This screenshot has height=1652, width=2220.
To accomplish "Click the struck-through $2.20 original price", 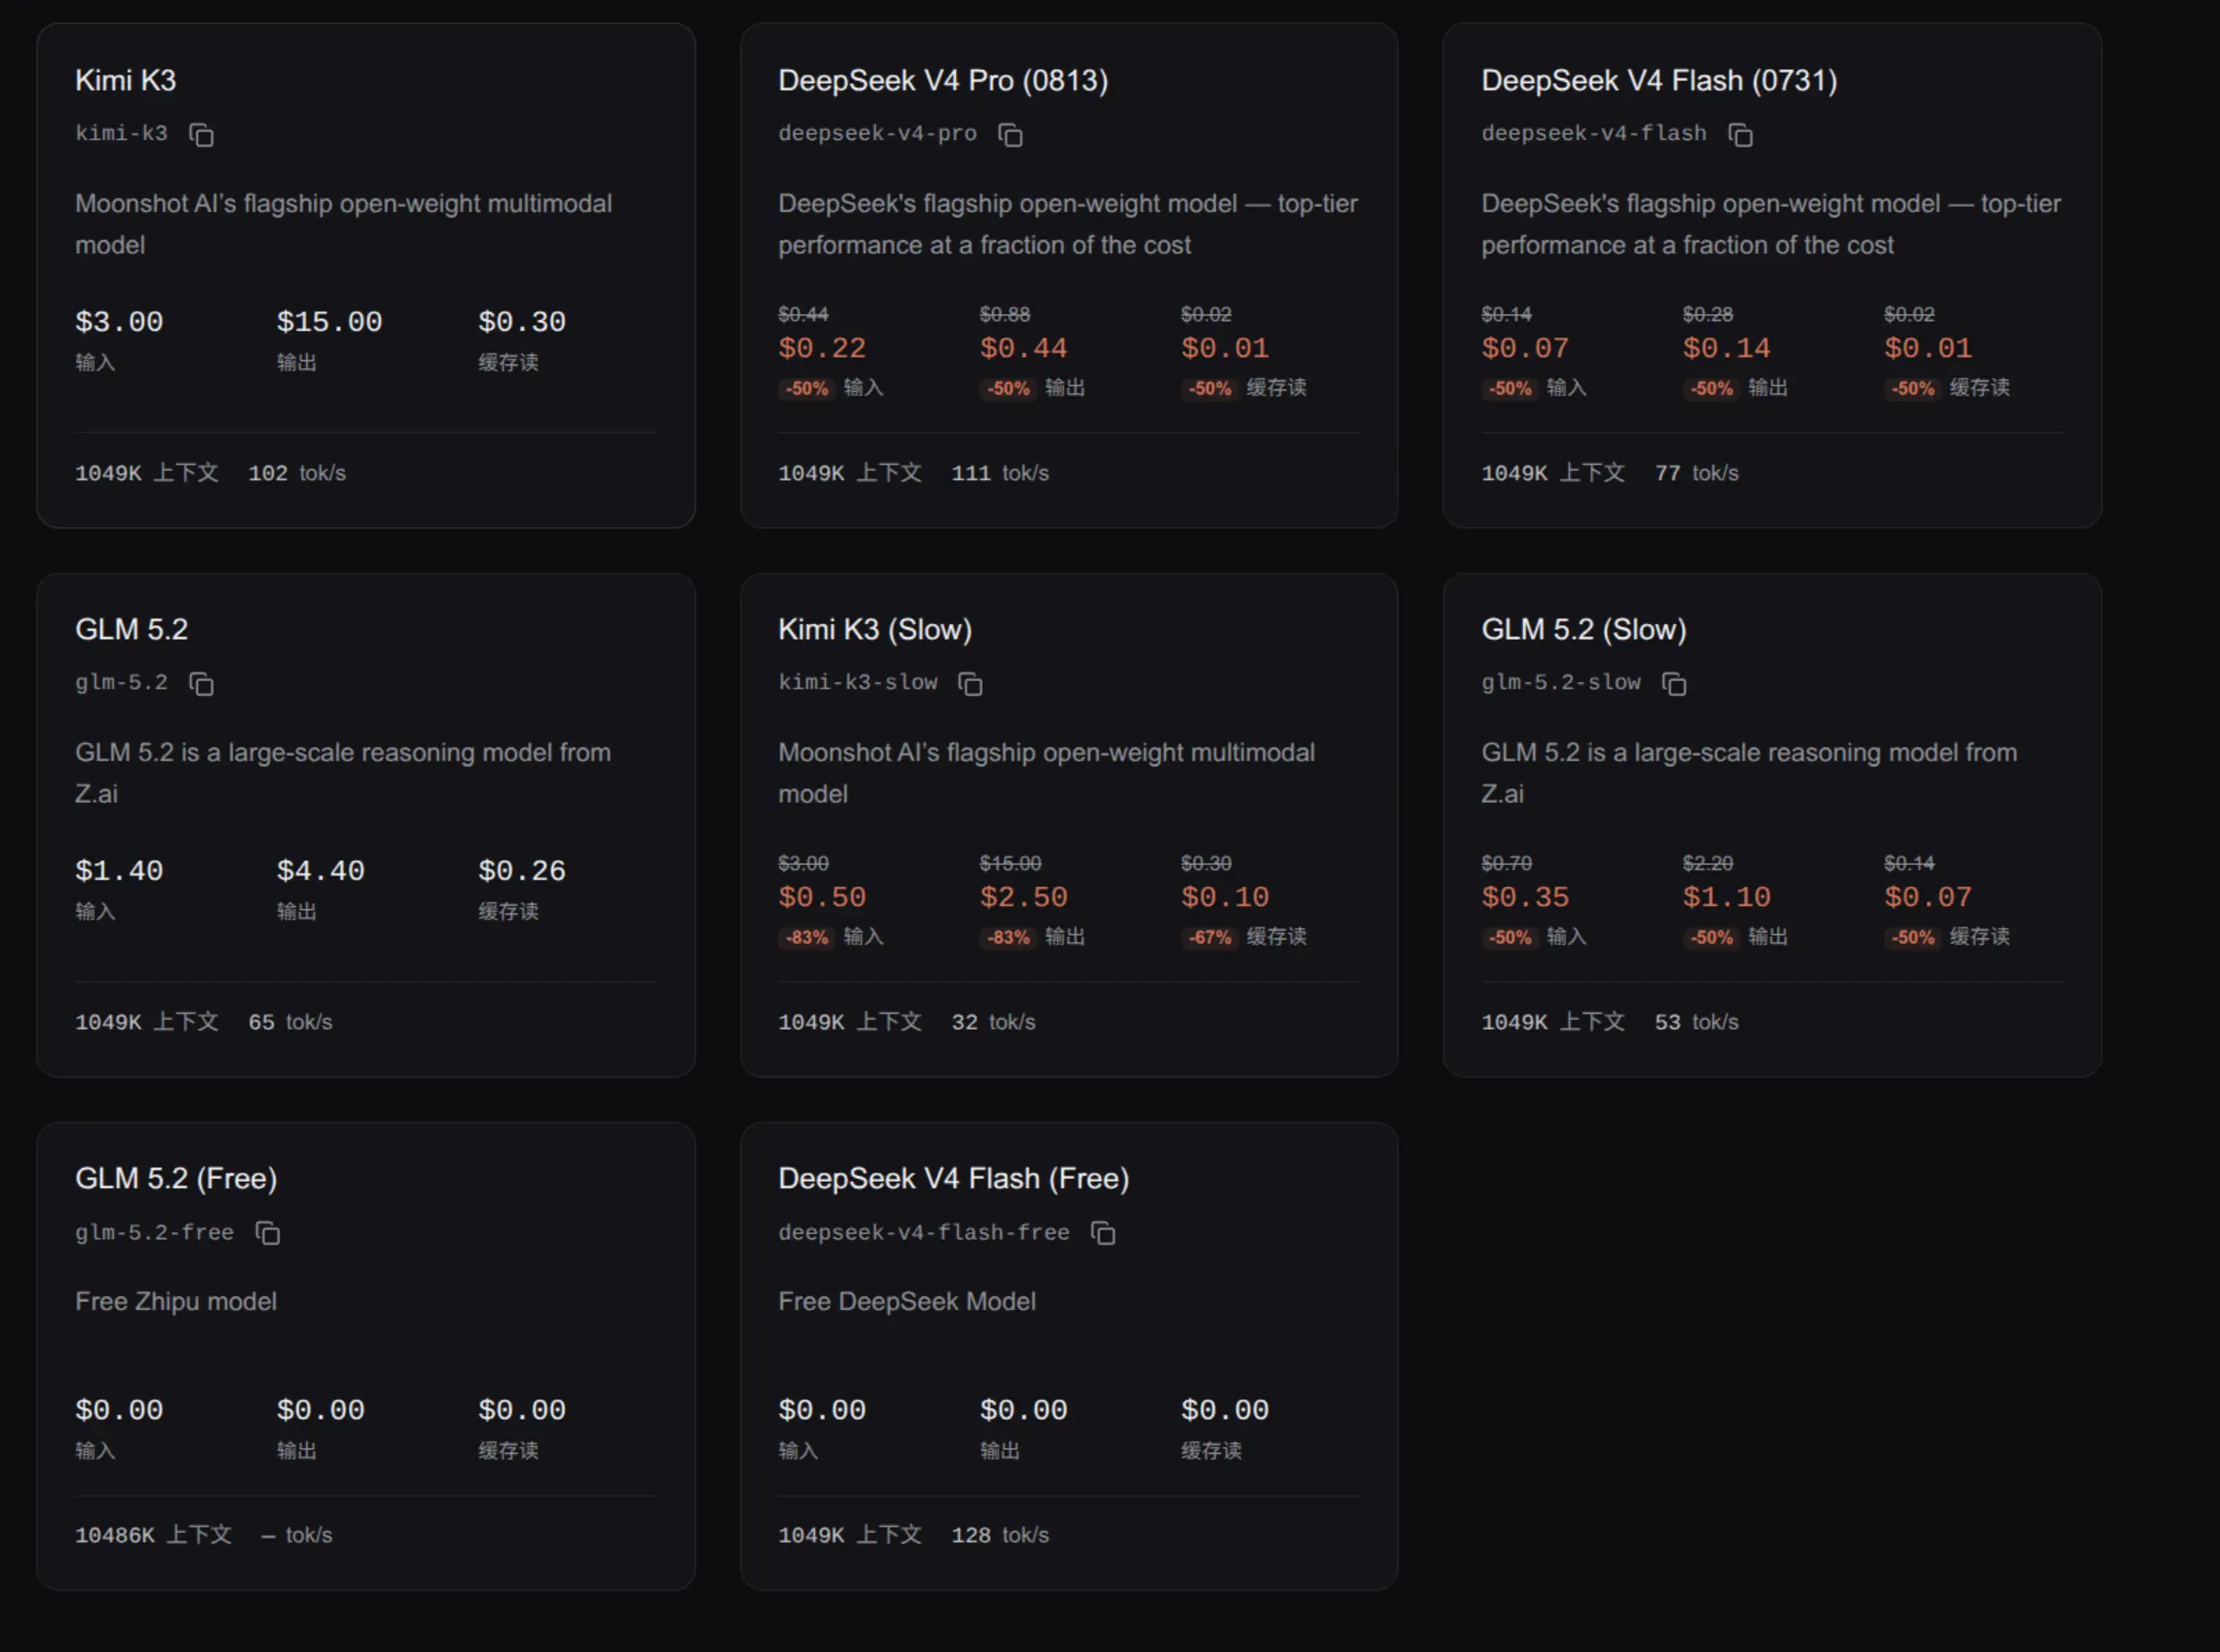I will (1708, 863).
